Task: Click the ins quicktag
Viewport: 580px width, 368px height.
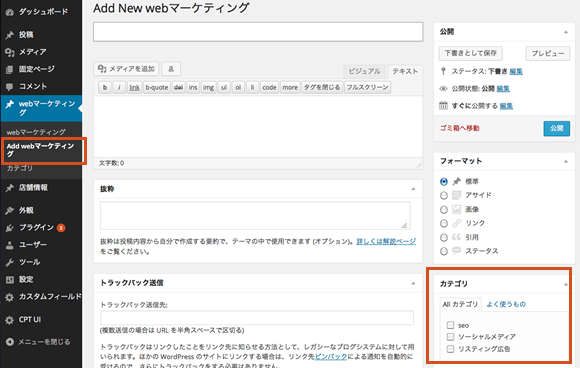Action: [x=193, y=88]
